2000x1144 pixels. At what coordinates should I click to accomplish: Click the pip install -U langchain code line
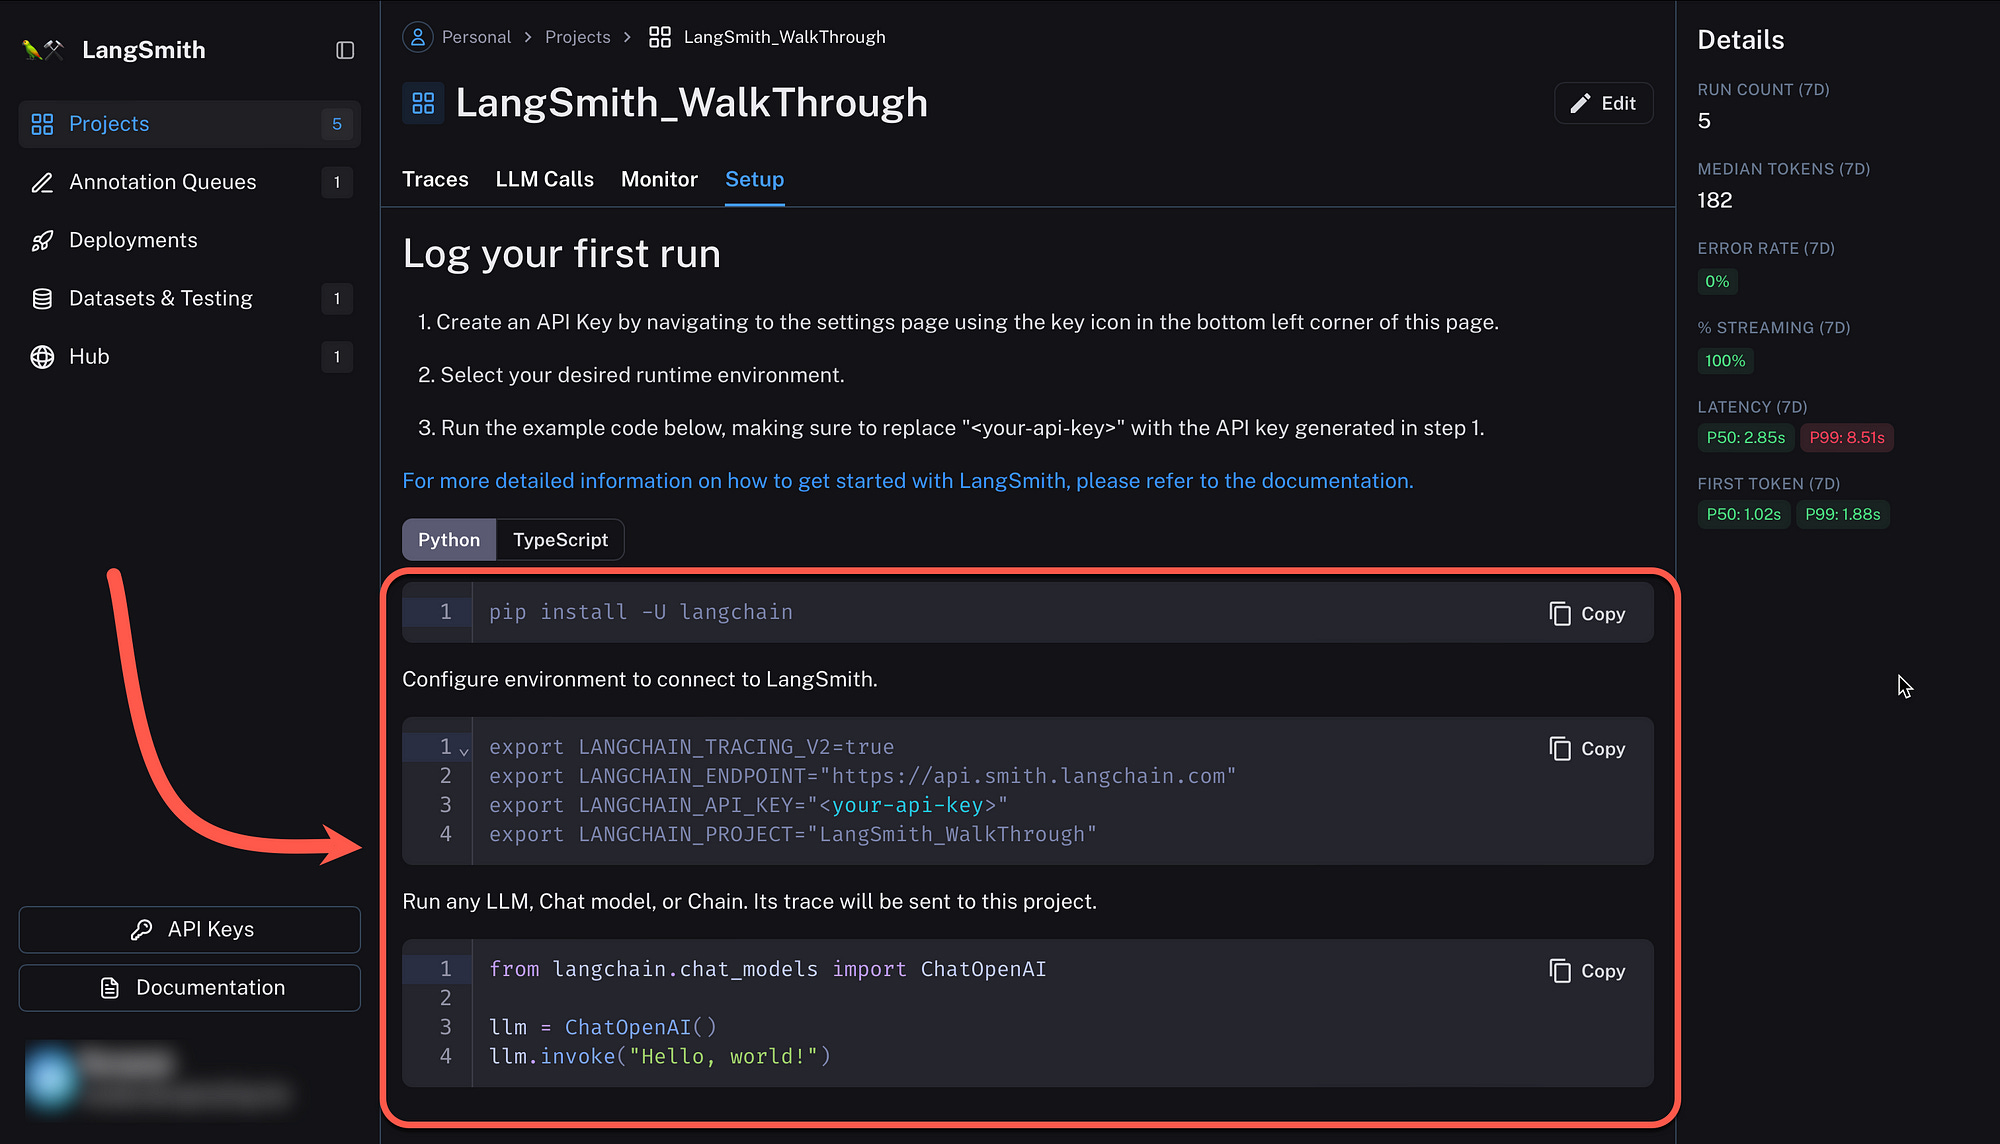click(641, 612)
